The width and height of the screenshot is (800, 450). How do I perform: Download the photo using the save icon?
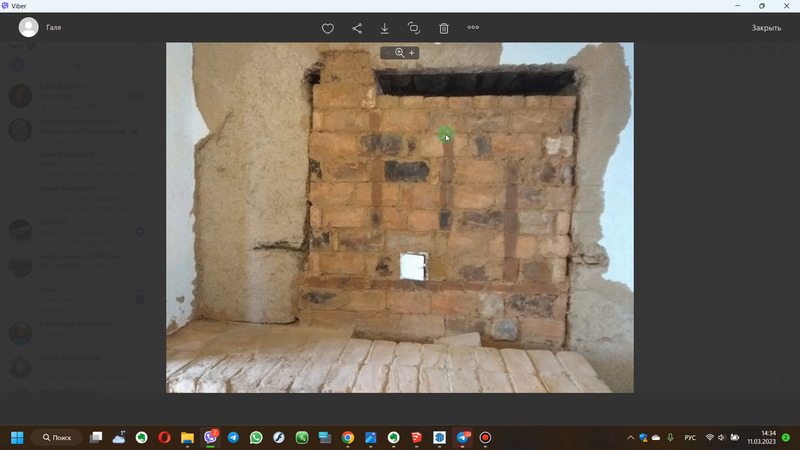coord(385,28)
